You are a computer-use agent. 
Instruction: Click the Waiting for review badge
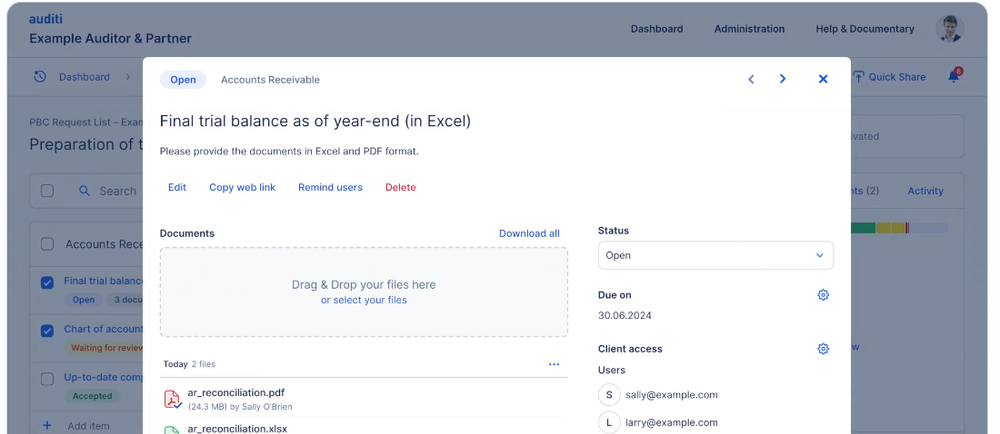pos(104,348)
